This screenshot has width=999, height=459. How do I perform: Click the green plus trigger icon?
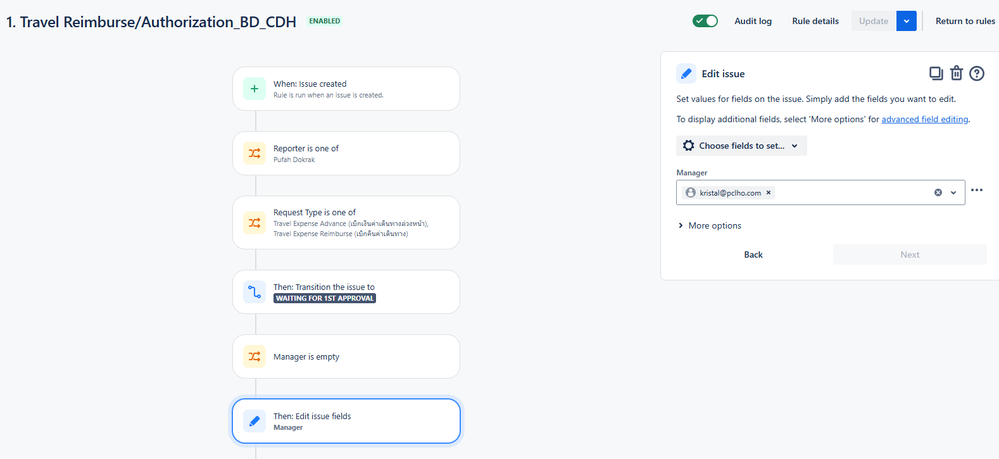[x=254, y=89]
